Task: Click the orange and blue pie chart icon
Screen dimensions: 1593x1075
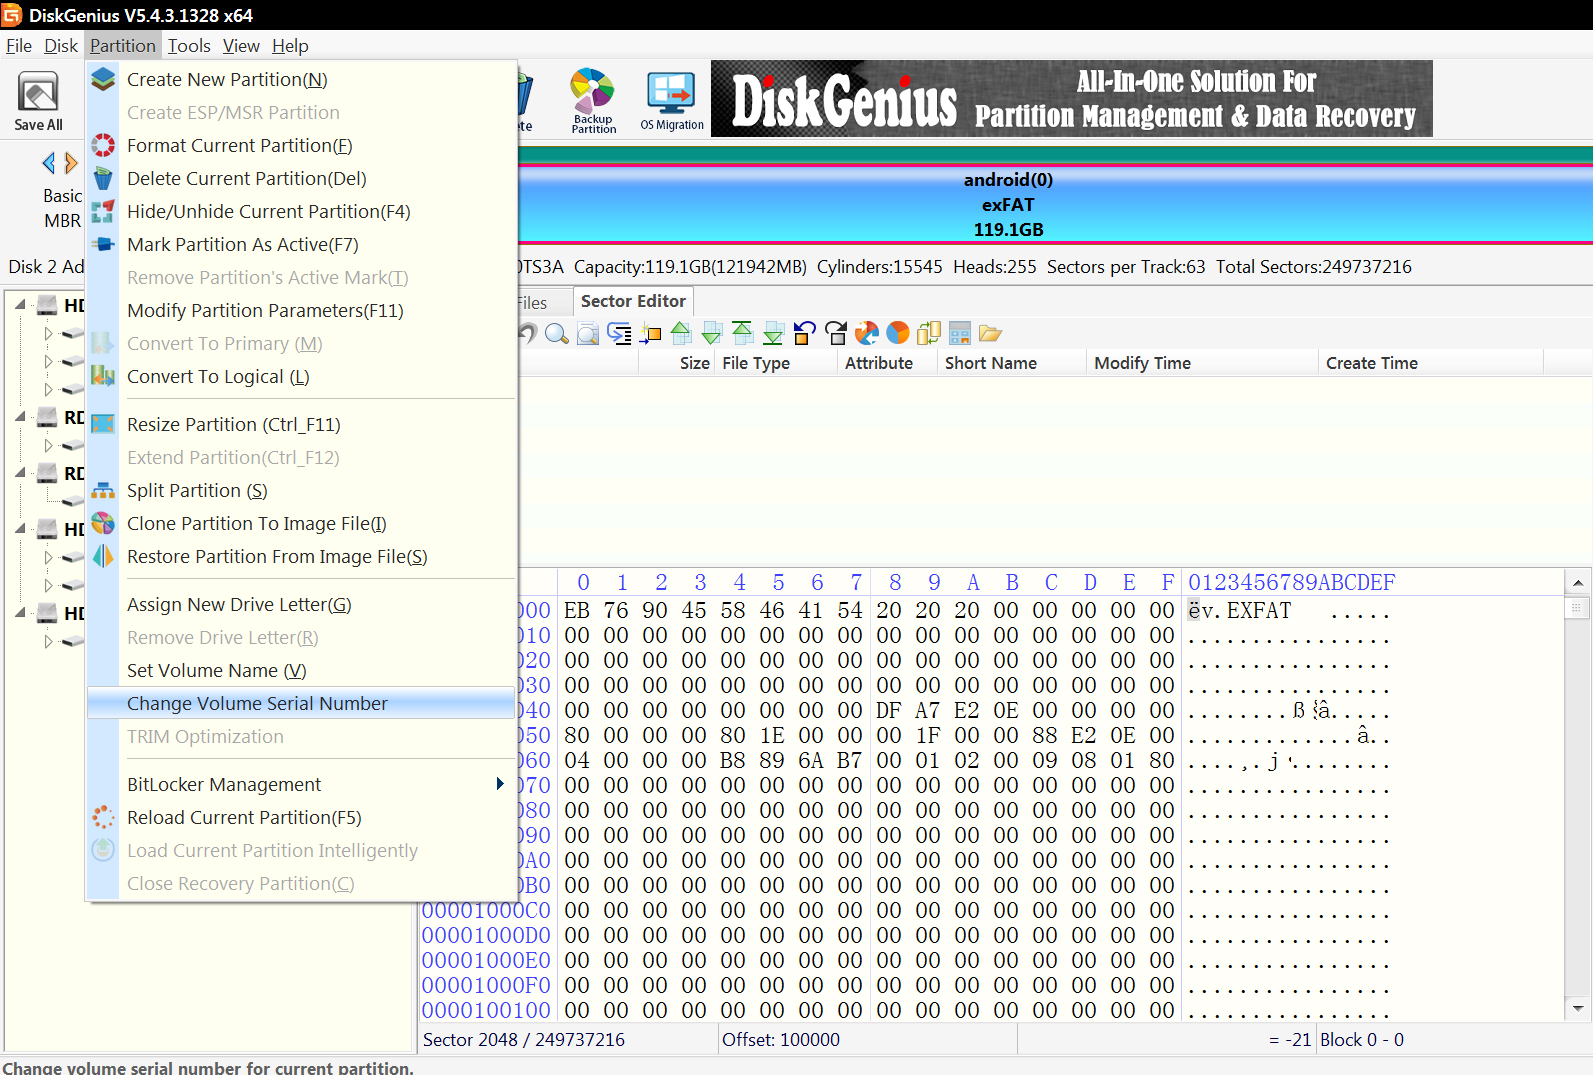Action: pyautogui.click(x=898, y=333)
